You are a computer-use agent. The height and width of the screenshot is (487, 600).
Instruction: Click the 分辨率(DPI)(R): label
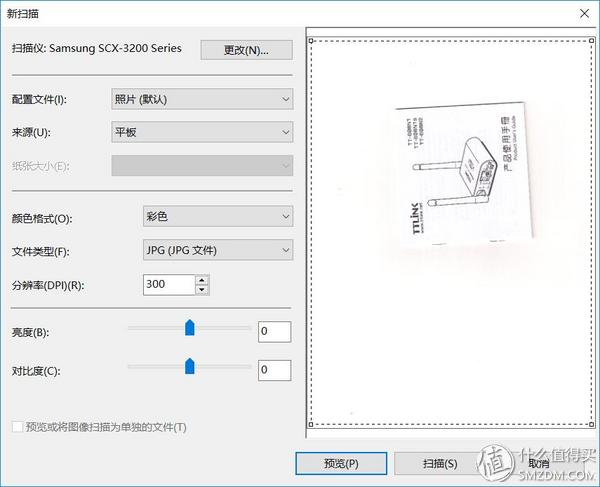click(x=48, y=285)
